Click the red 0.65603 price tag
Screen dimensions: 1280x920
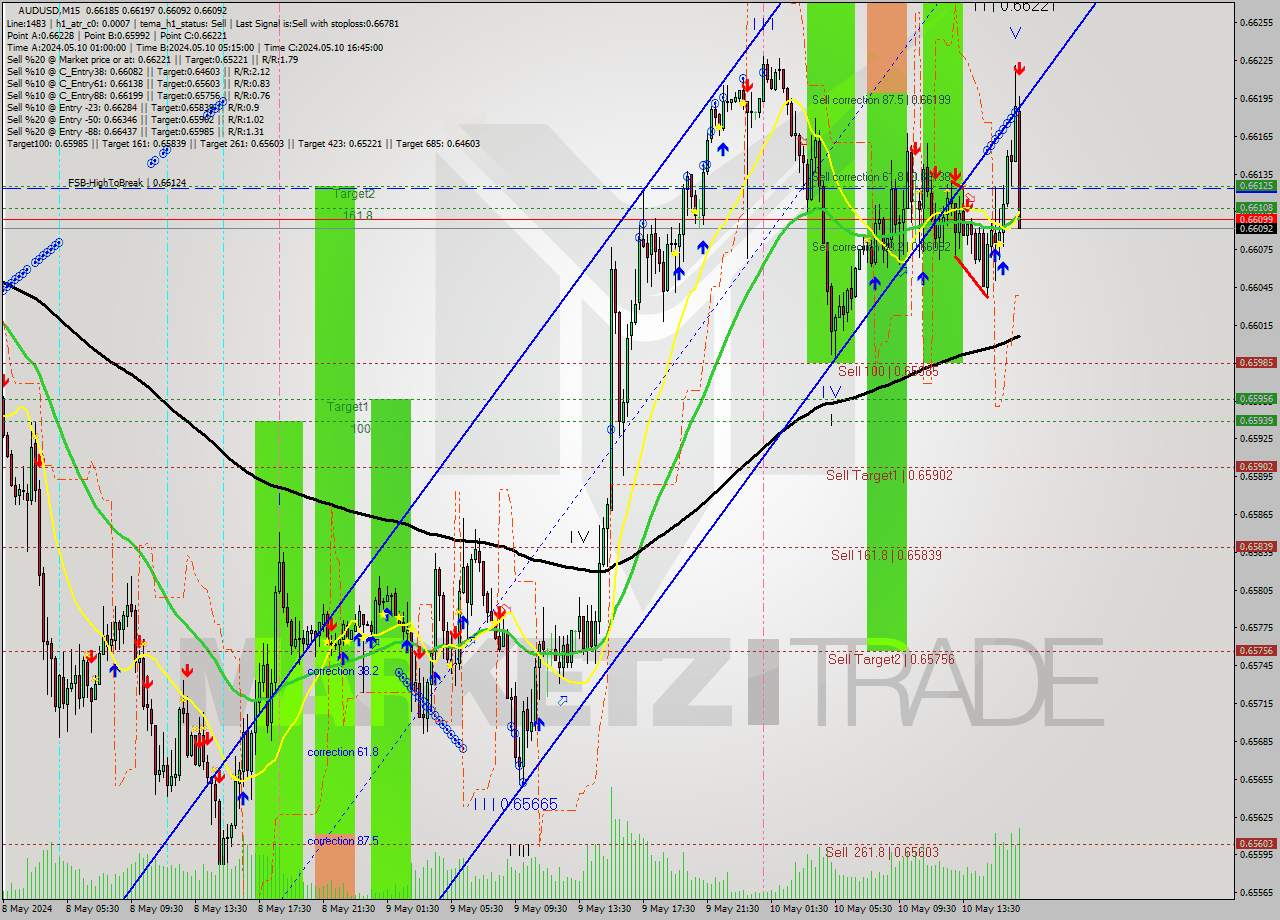point(1256,843)
